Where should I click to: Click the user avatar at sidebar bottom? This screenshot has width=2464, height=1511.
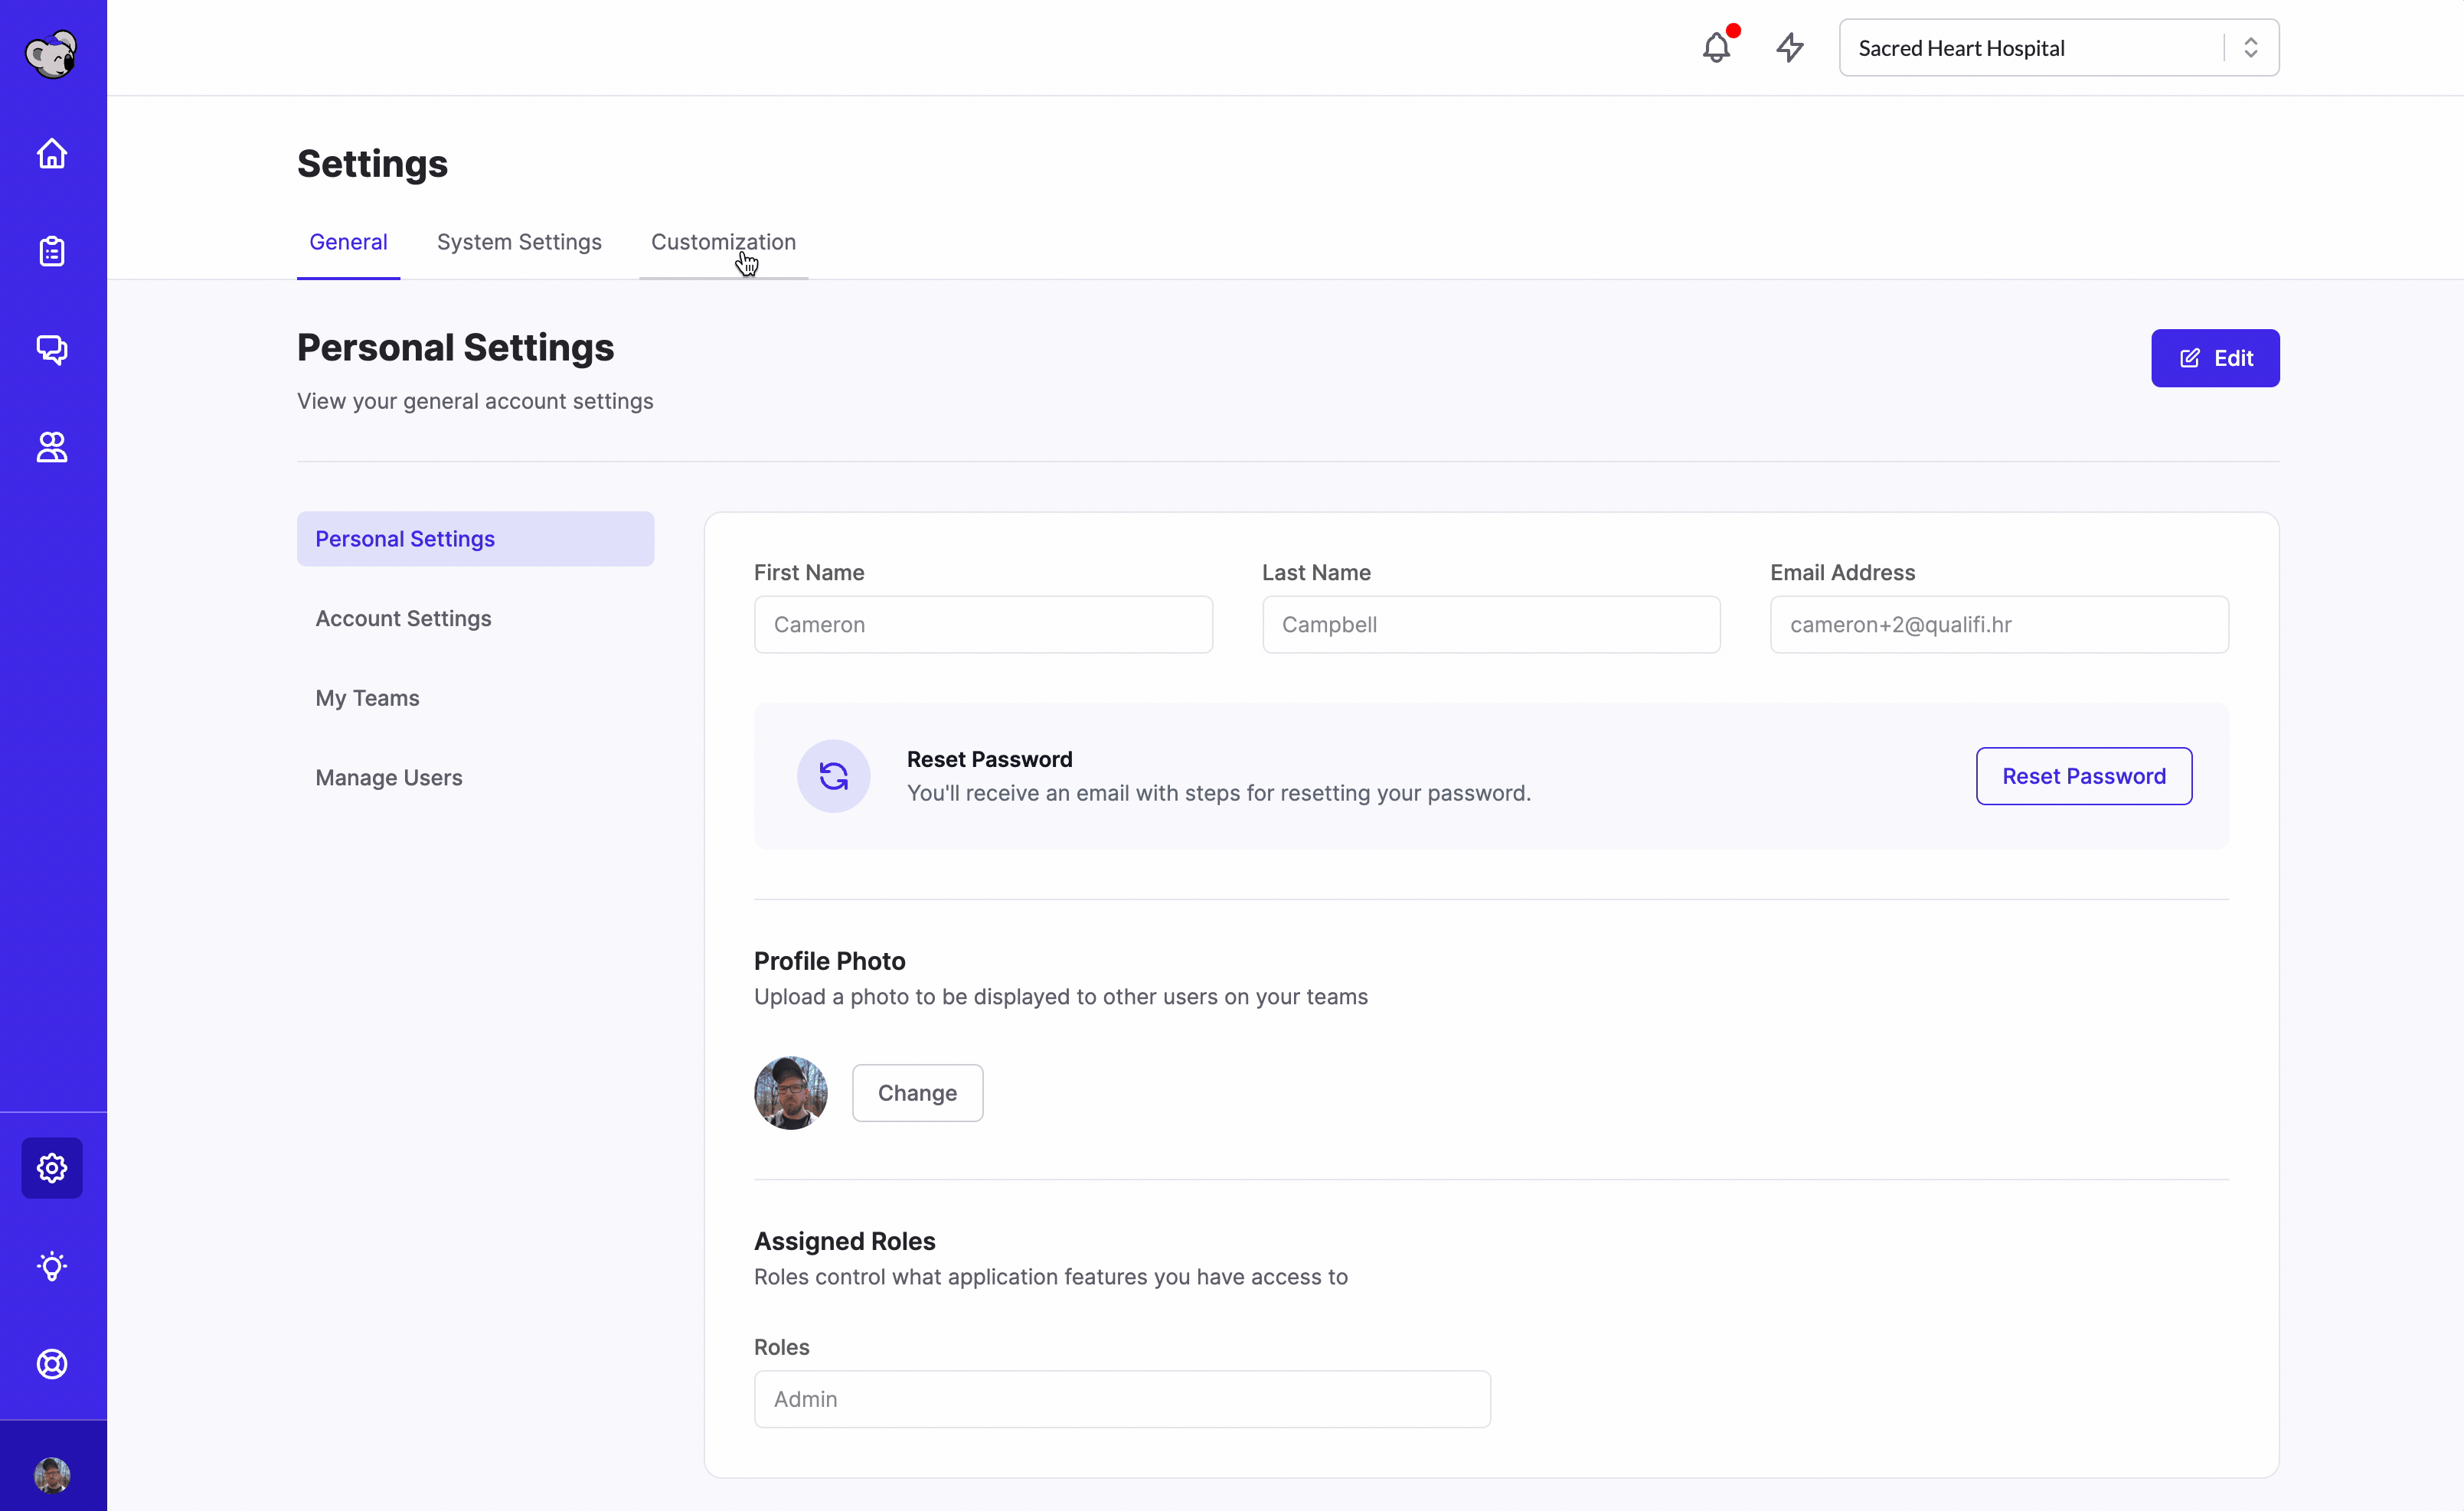pos(52,1475)
